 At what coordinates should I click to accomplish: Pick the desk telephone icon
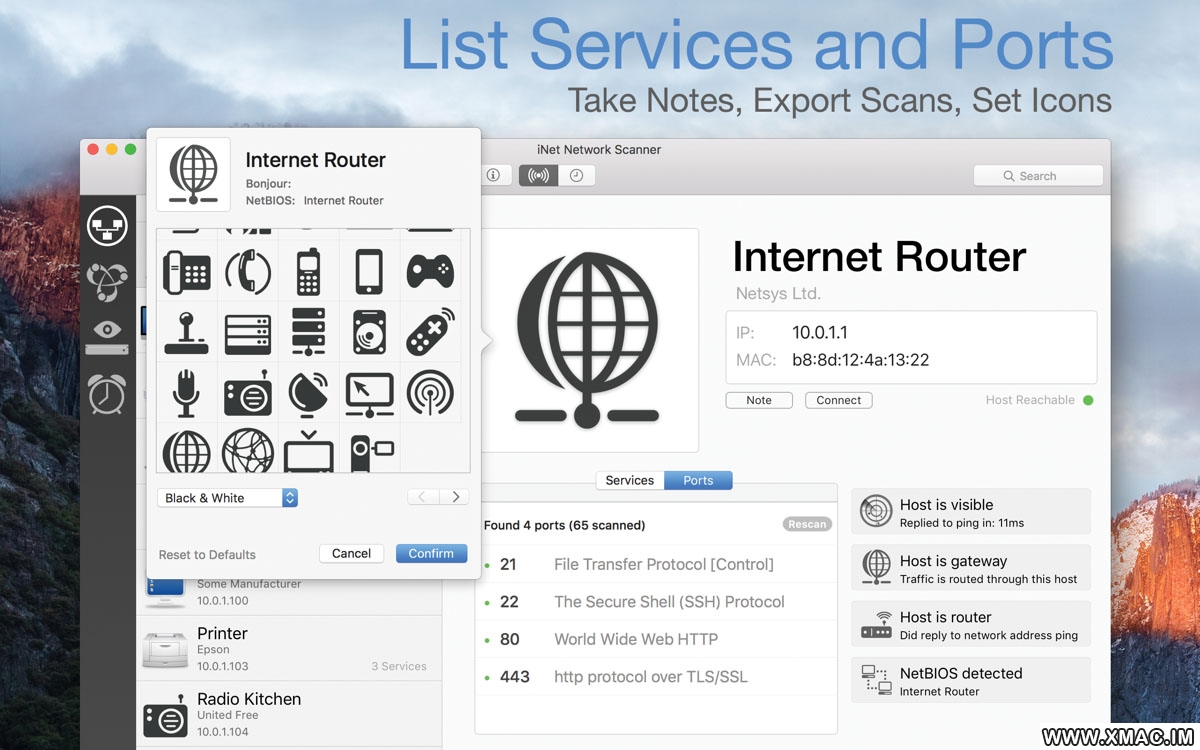[x=186, y=270]
